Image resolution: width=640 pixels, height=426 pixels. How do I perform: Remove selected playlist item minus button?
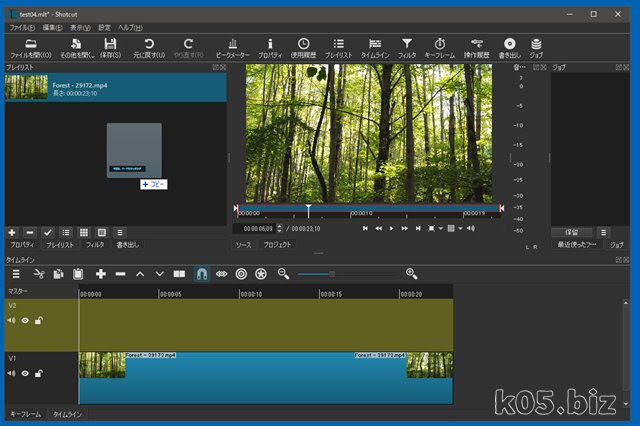pyautogui.click(x=30, y=233)
